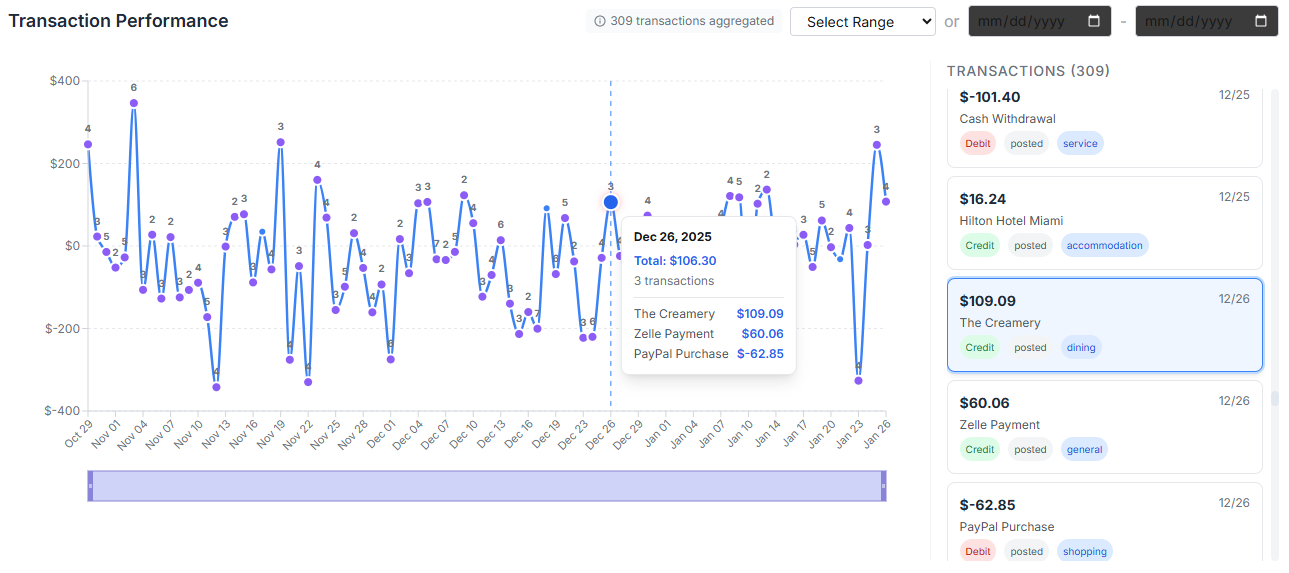Click the accommodation category tag
1289x573 pixels.
click(1104, 245)
